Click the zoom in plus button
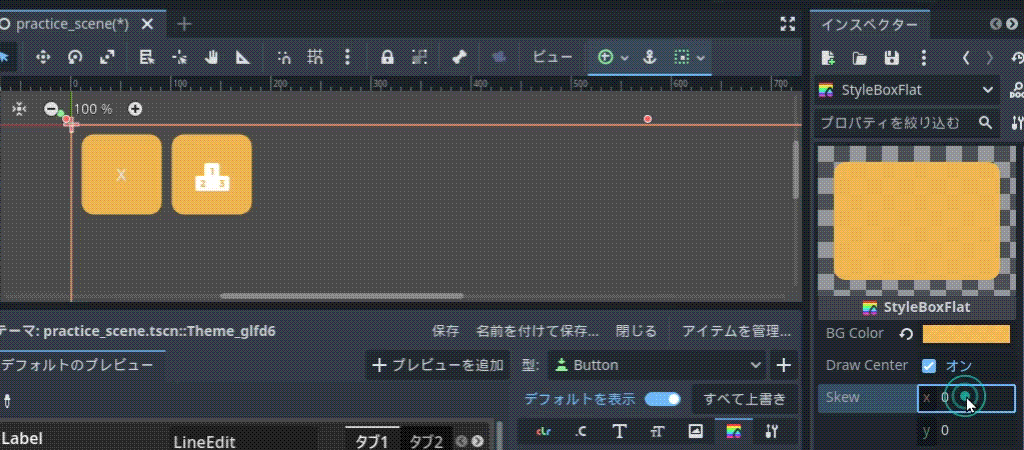This screenshot has width=1024, height=450. [x=135, y=108]
